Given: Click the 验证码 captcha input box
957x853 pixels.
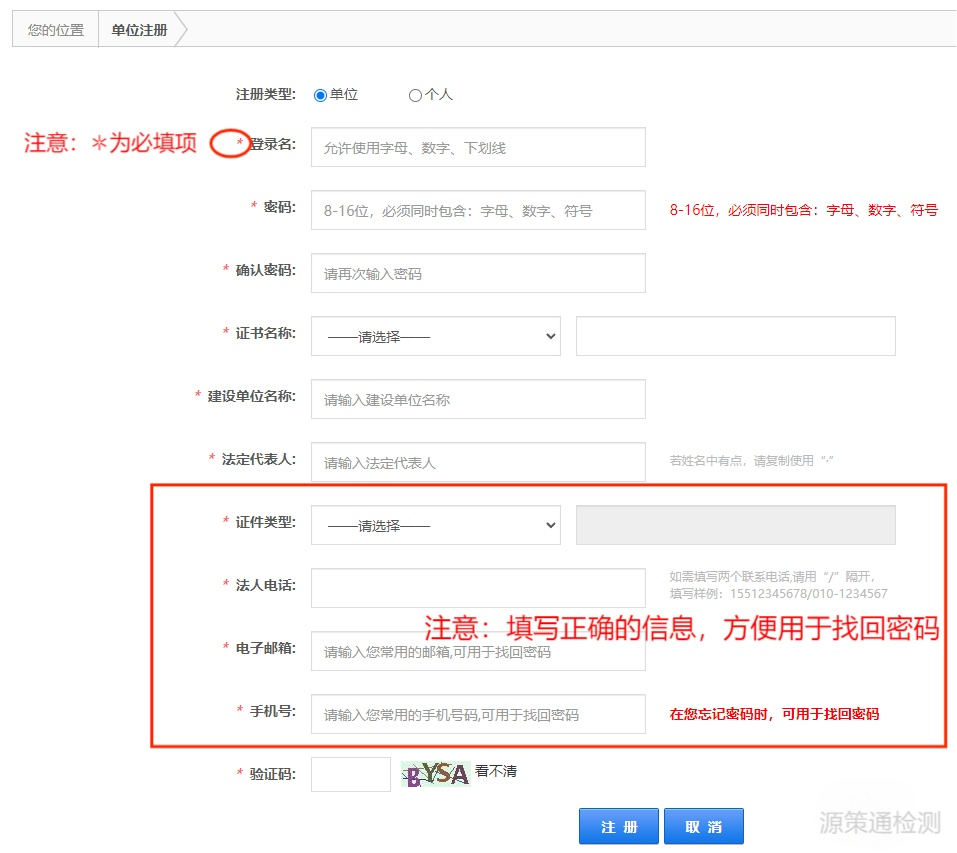Looking at the screenshot, I should click(350, 774).
